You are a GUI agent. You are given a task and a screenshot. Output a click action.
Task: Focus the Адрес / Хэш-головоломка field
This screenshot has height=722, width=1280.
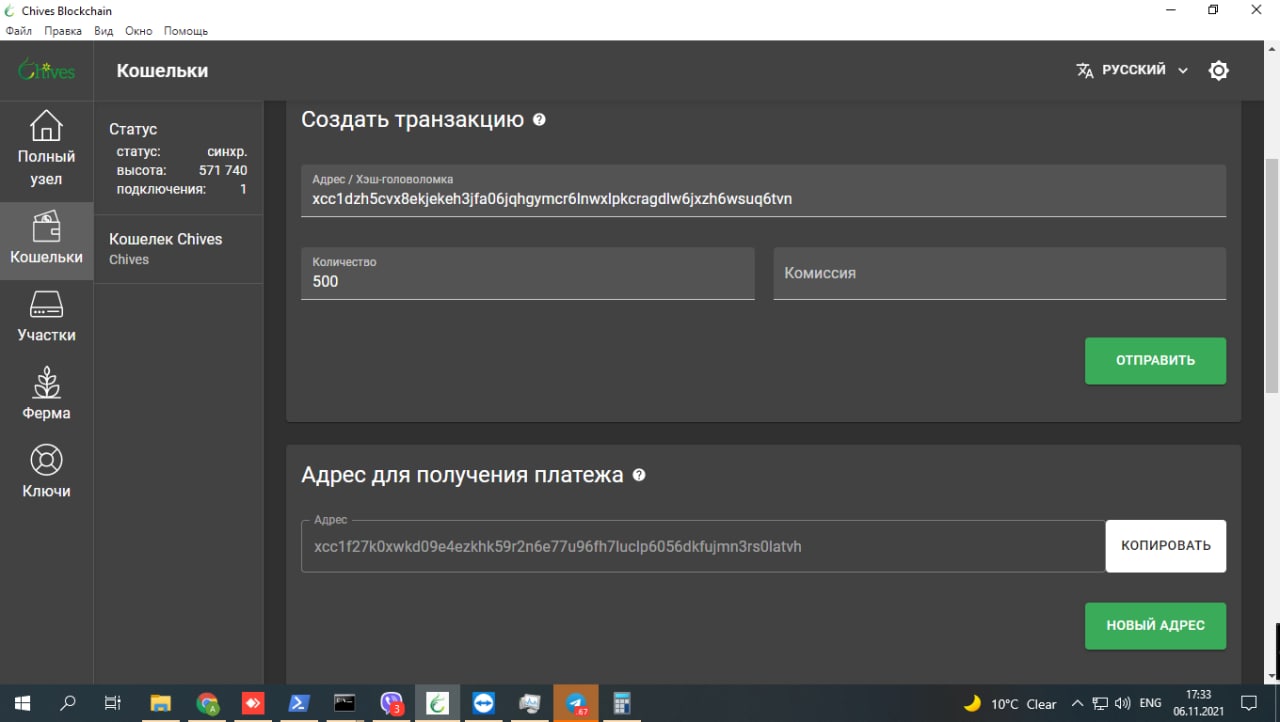click(763, 190)
